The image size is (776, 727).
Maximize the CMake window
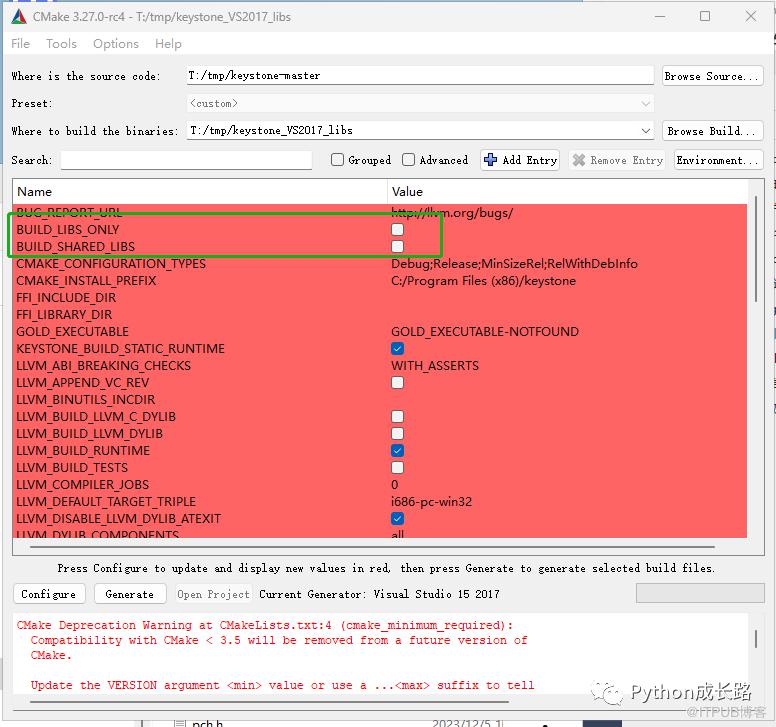(705, 16)
